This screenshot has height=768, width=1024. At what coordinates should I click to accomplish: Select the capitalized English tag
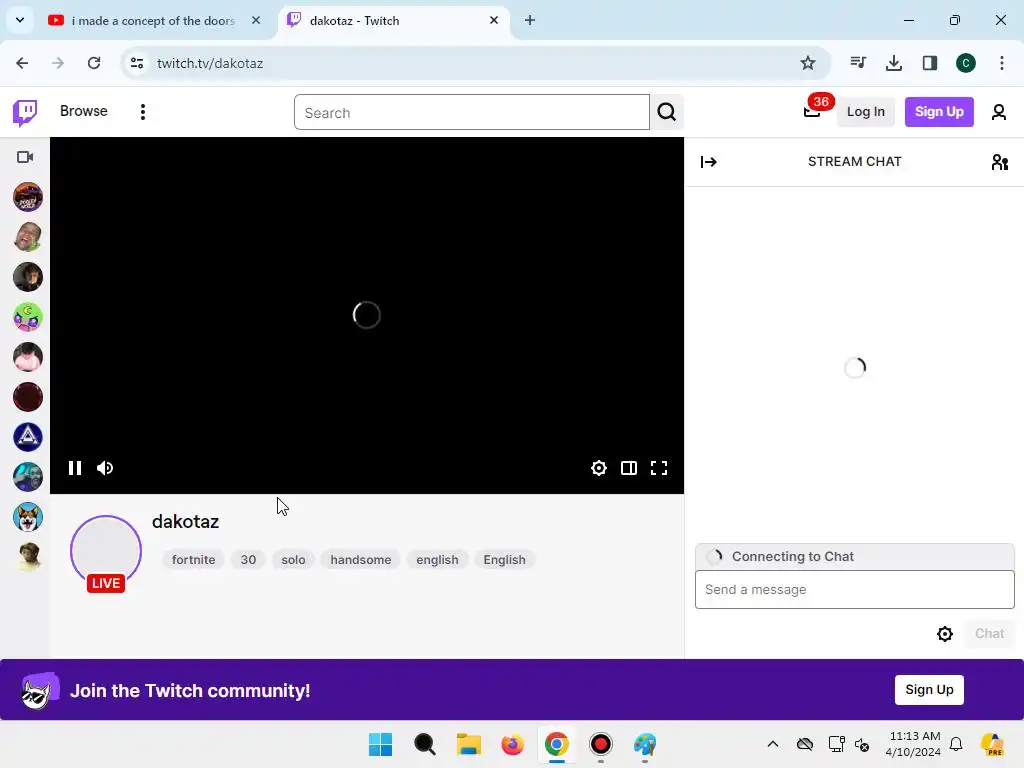(x=504, y=560)
